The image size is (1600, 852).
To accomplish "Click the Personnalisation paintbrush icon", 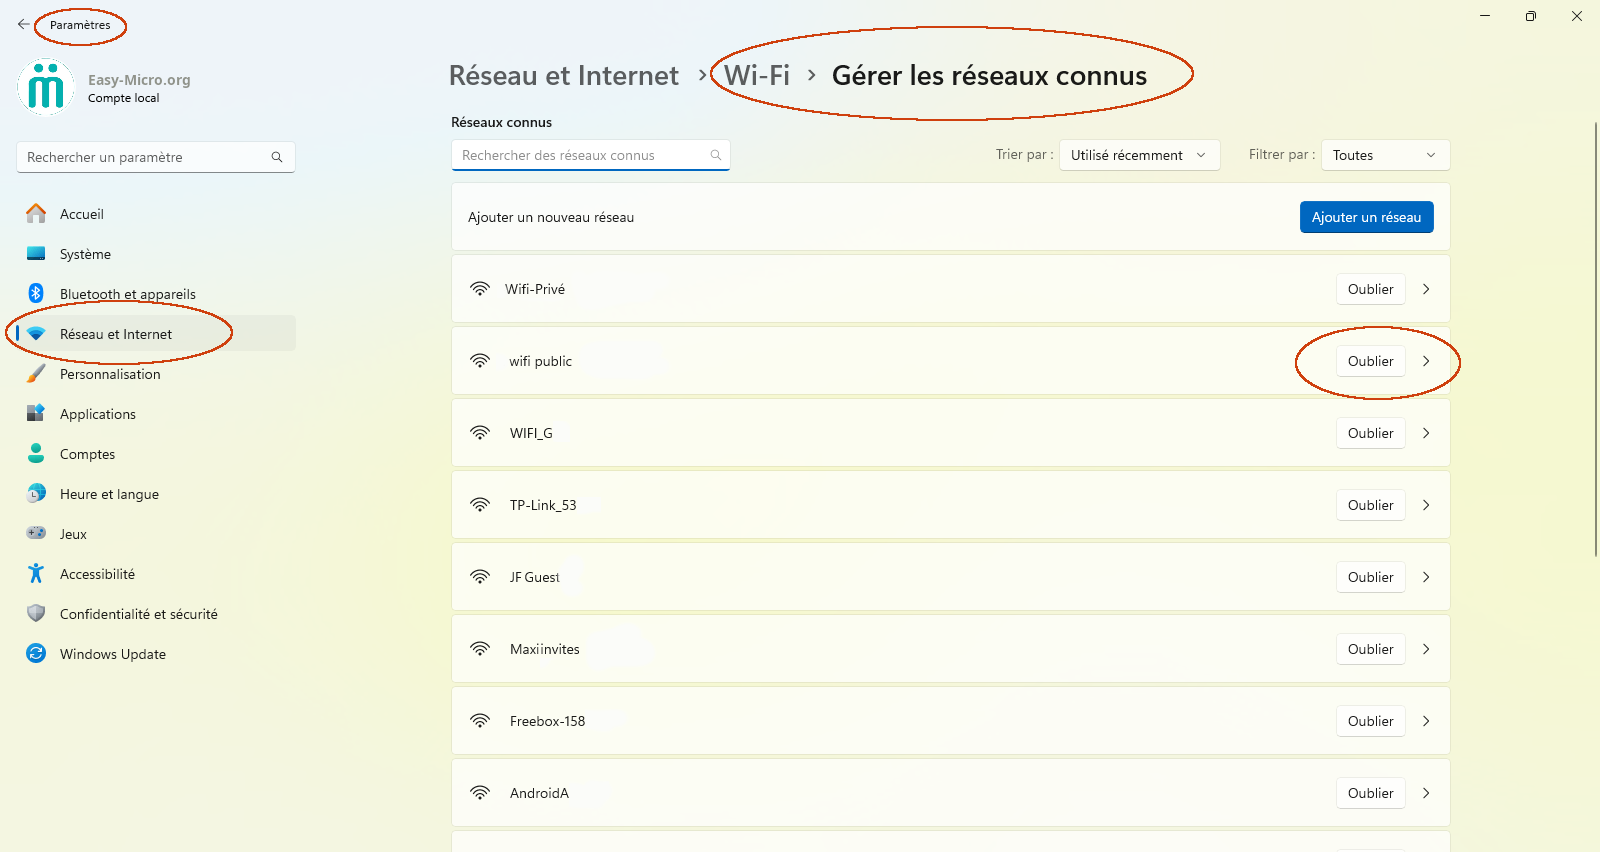I will point(36,373).
